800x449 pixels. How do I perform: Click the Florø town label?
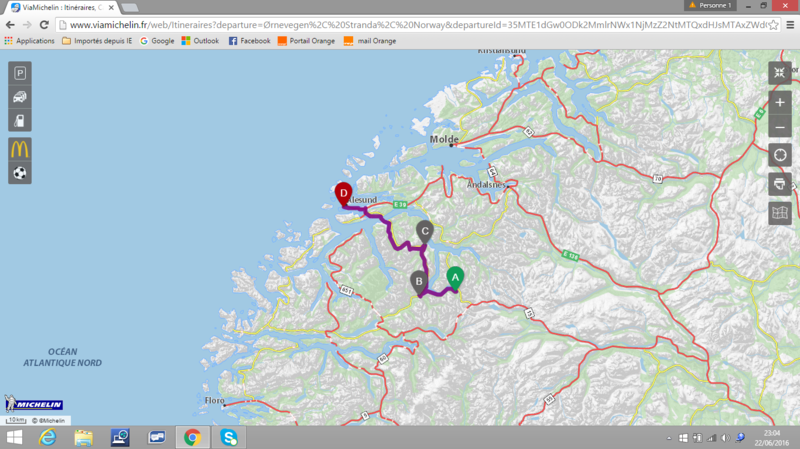[214, 400]
